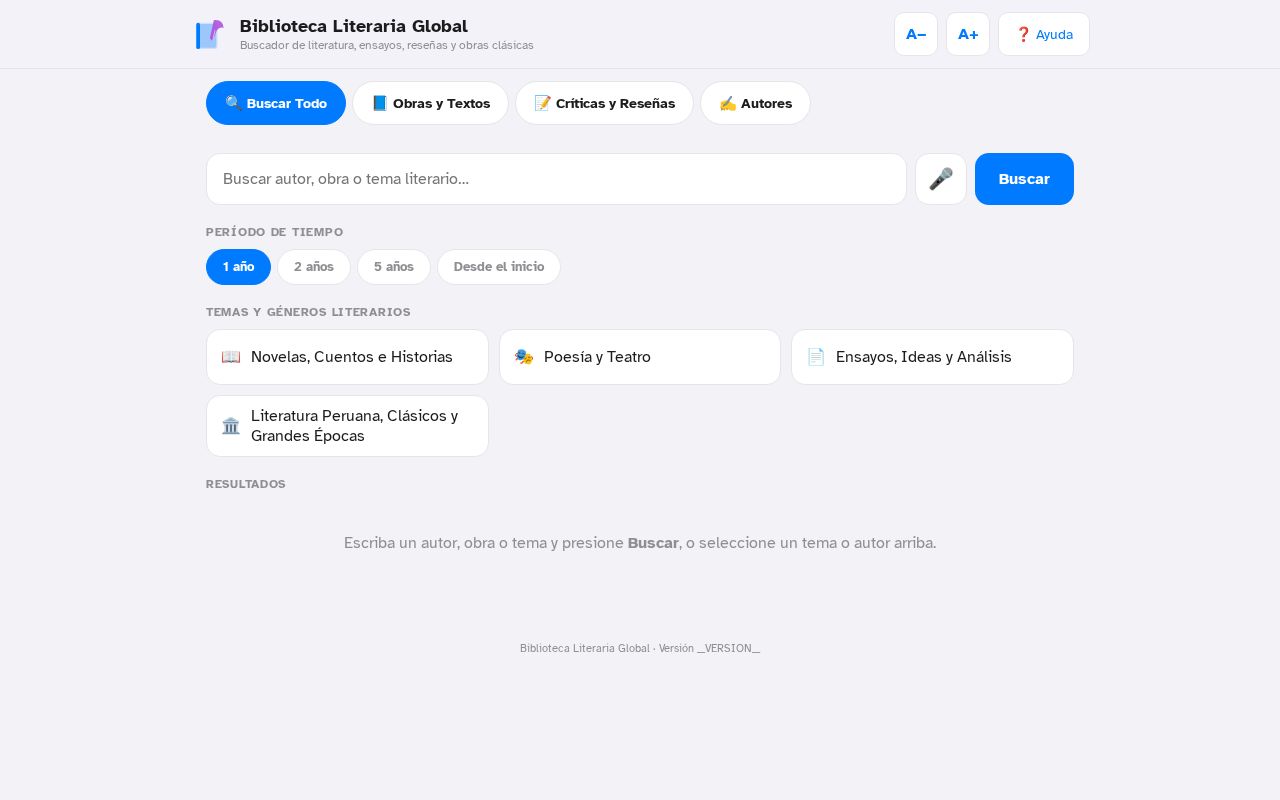Choose Literatura Peruana, Clásicos topic card
Screen dimensions: 1280x800
347,426
